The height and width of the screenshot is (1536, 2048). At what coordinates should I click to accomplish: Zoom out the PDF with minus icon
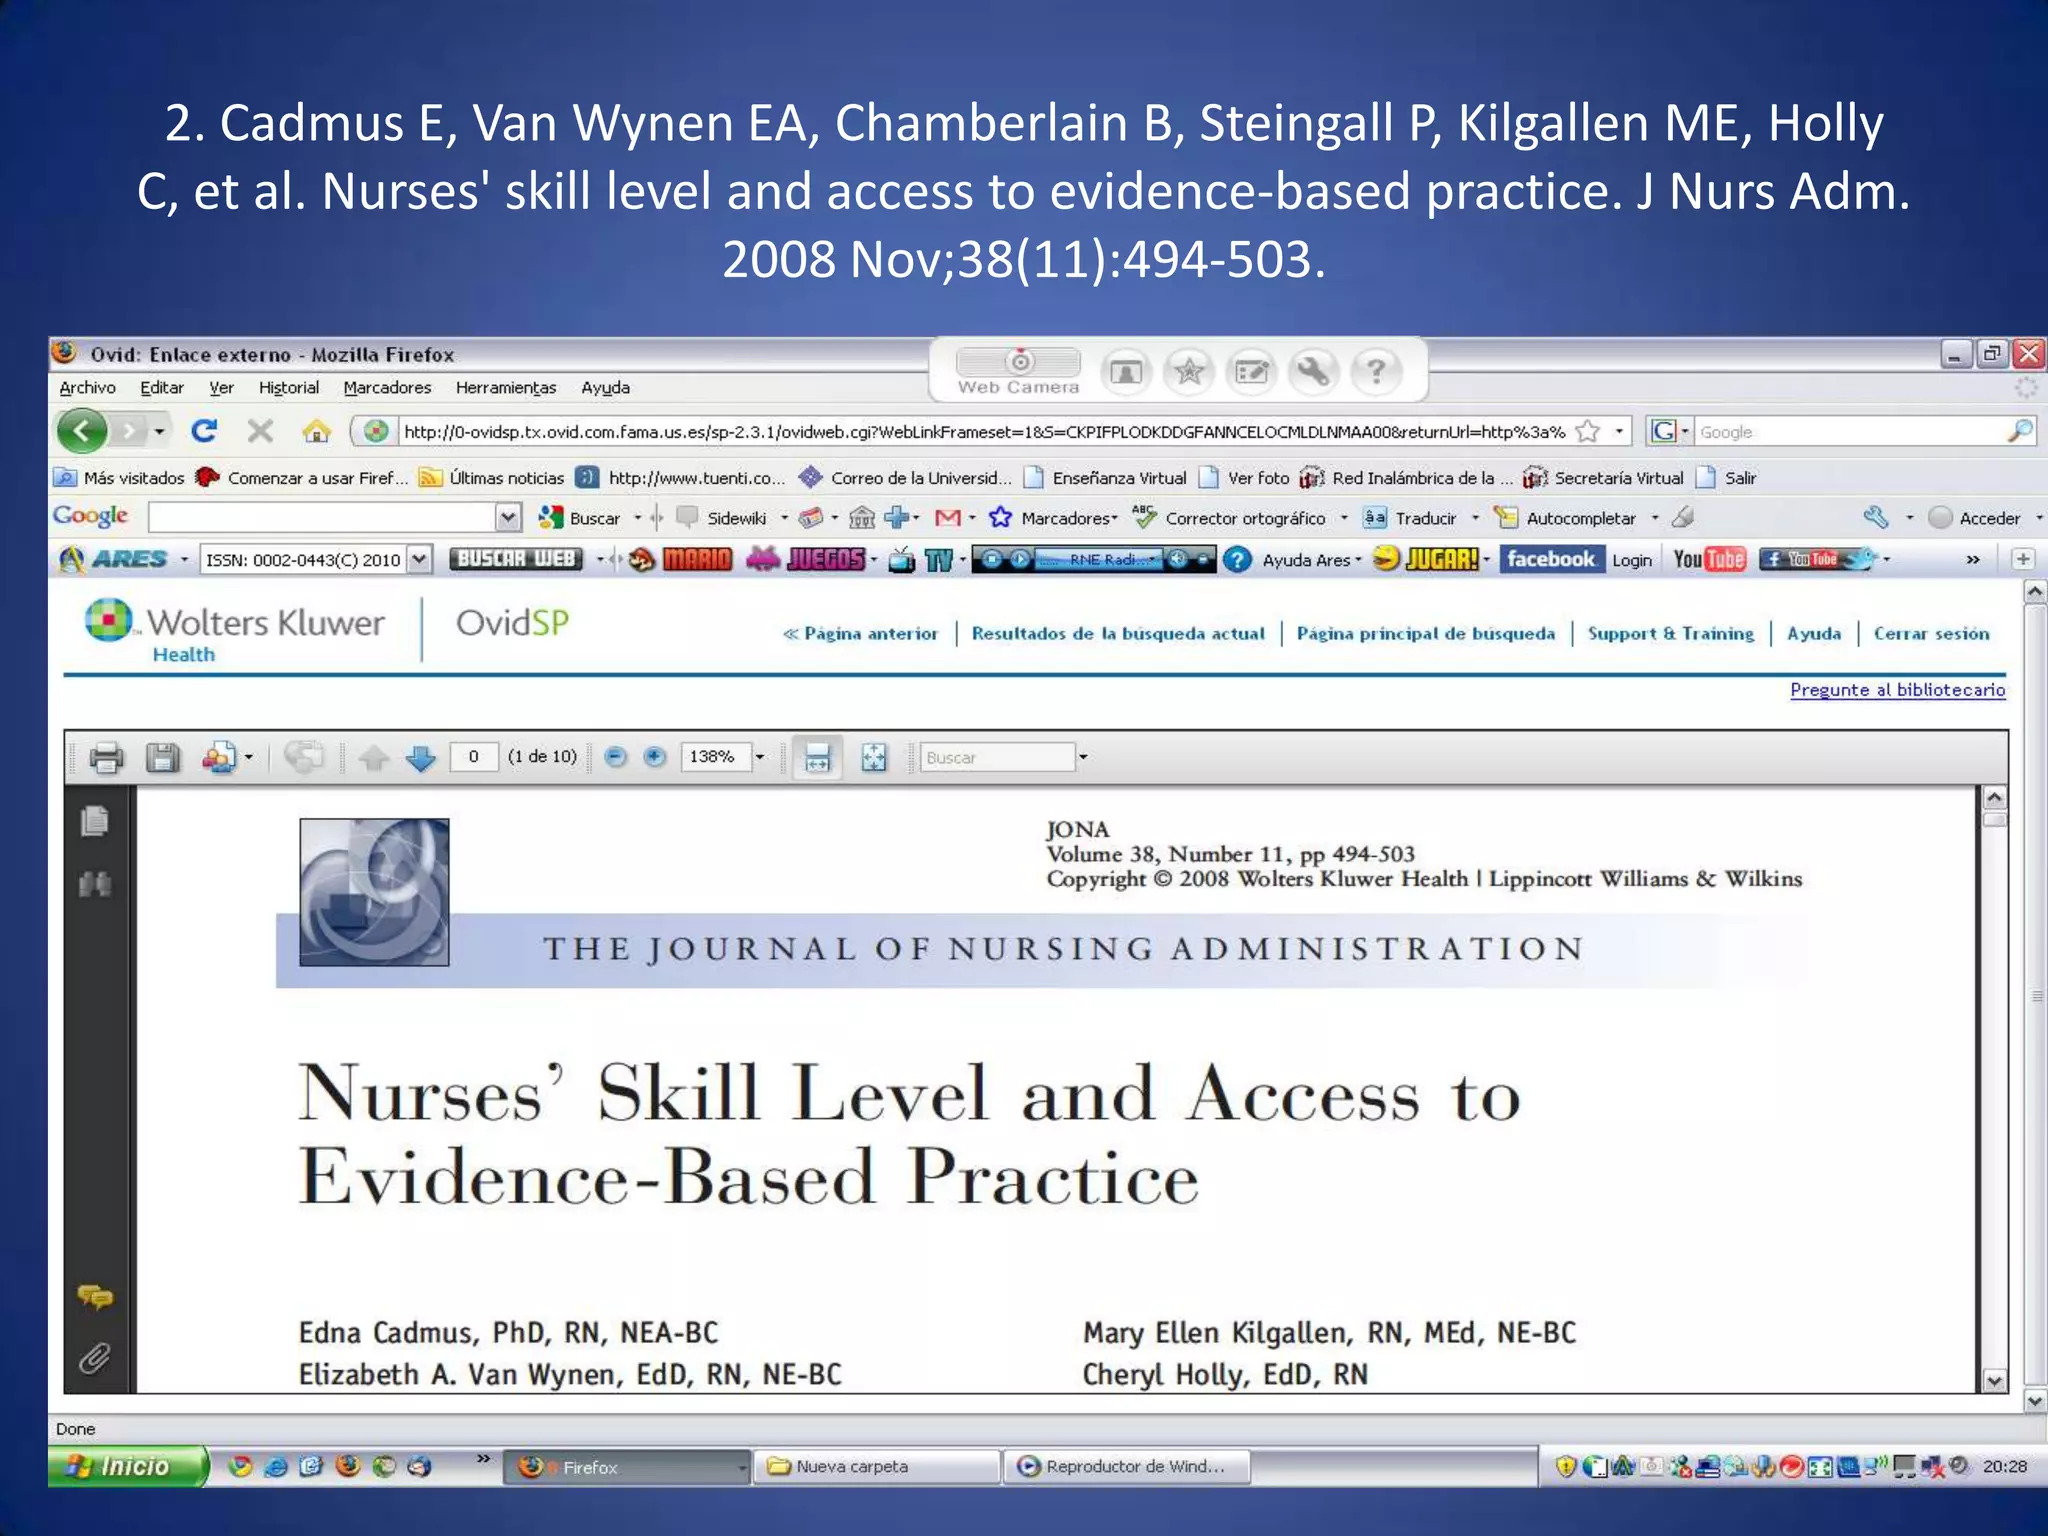coord(616,757)
